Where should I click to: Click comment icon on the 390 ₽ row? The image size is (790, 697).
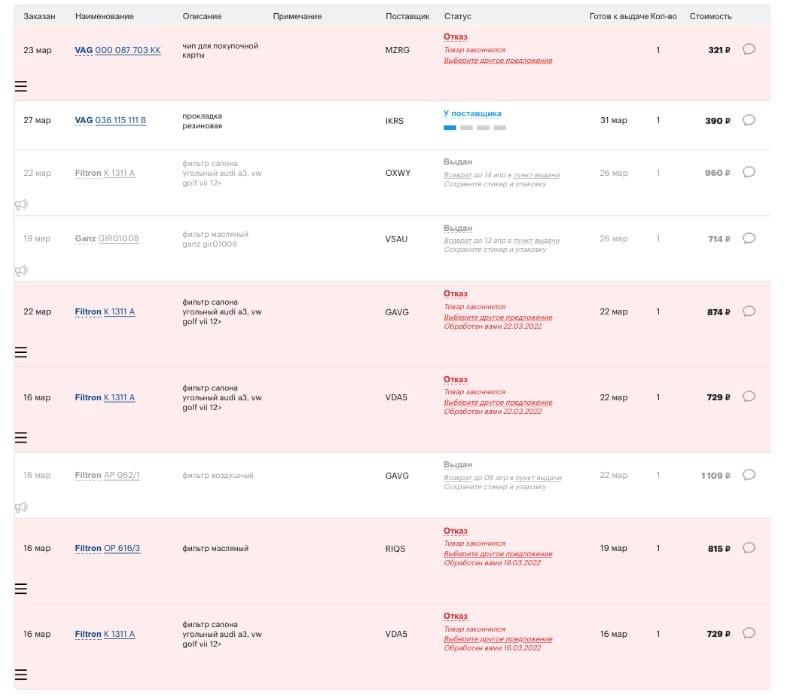[749, 120]
